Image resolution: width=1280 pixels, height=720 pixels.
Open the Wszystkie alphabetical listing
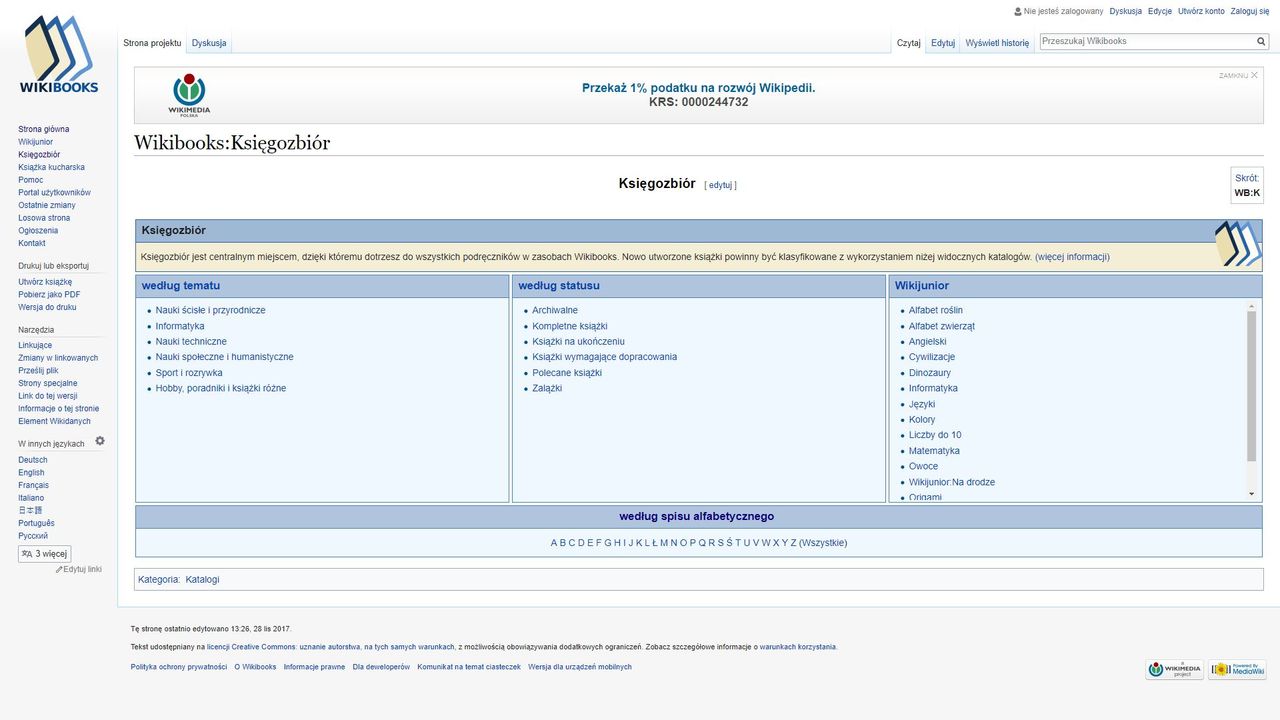click(x=823, y=543)
